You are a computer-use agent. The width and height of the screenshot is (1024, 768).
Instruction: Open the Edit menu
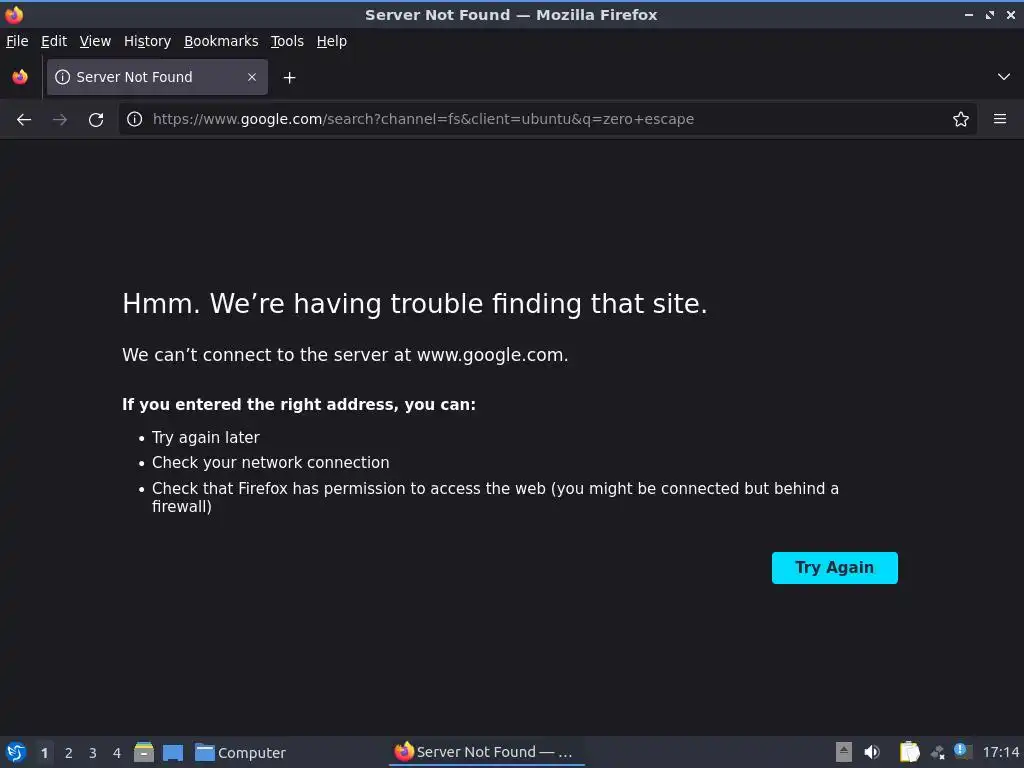click(54, 41)
